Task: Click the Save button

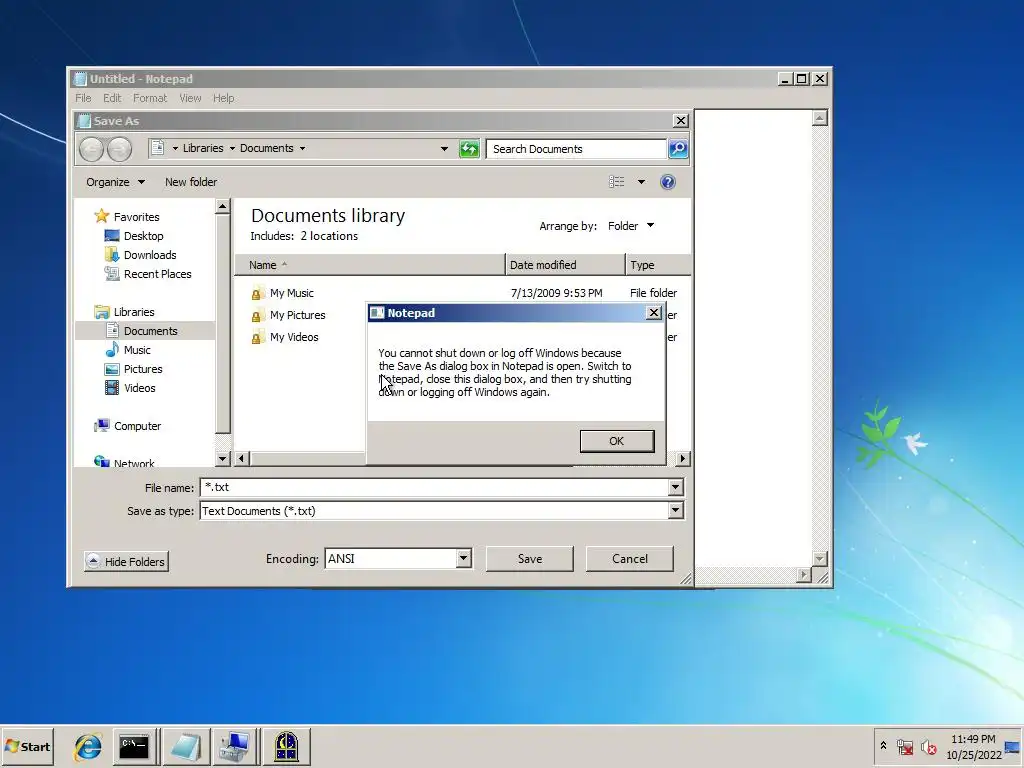Action: tap(530, 558)
